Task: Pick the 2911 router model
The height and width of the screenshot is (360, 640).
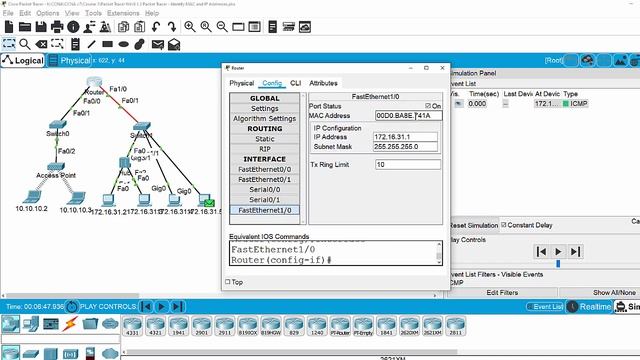Action: (x=224, y=326)
